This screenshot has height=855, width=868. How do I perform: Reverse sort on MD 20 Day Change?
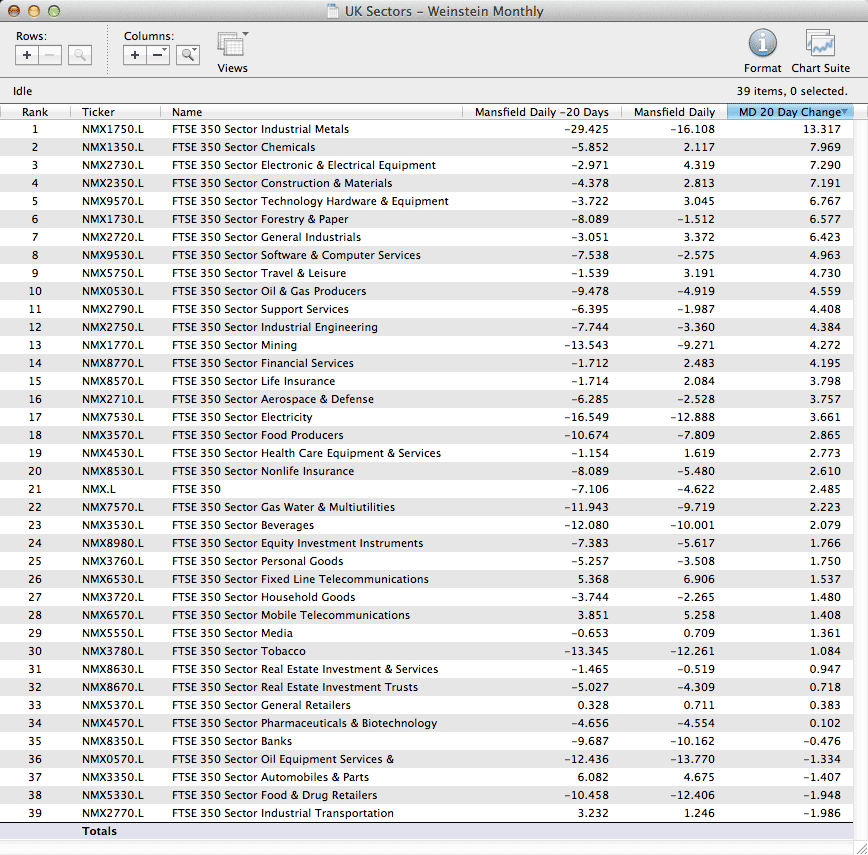(789, 112)
